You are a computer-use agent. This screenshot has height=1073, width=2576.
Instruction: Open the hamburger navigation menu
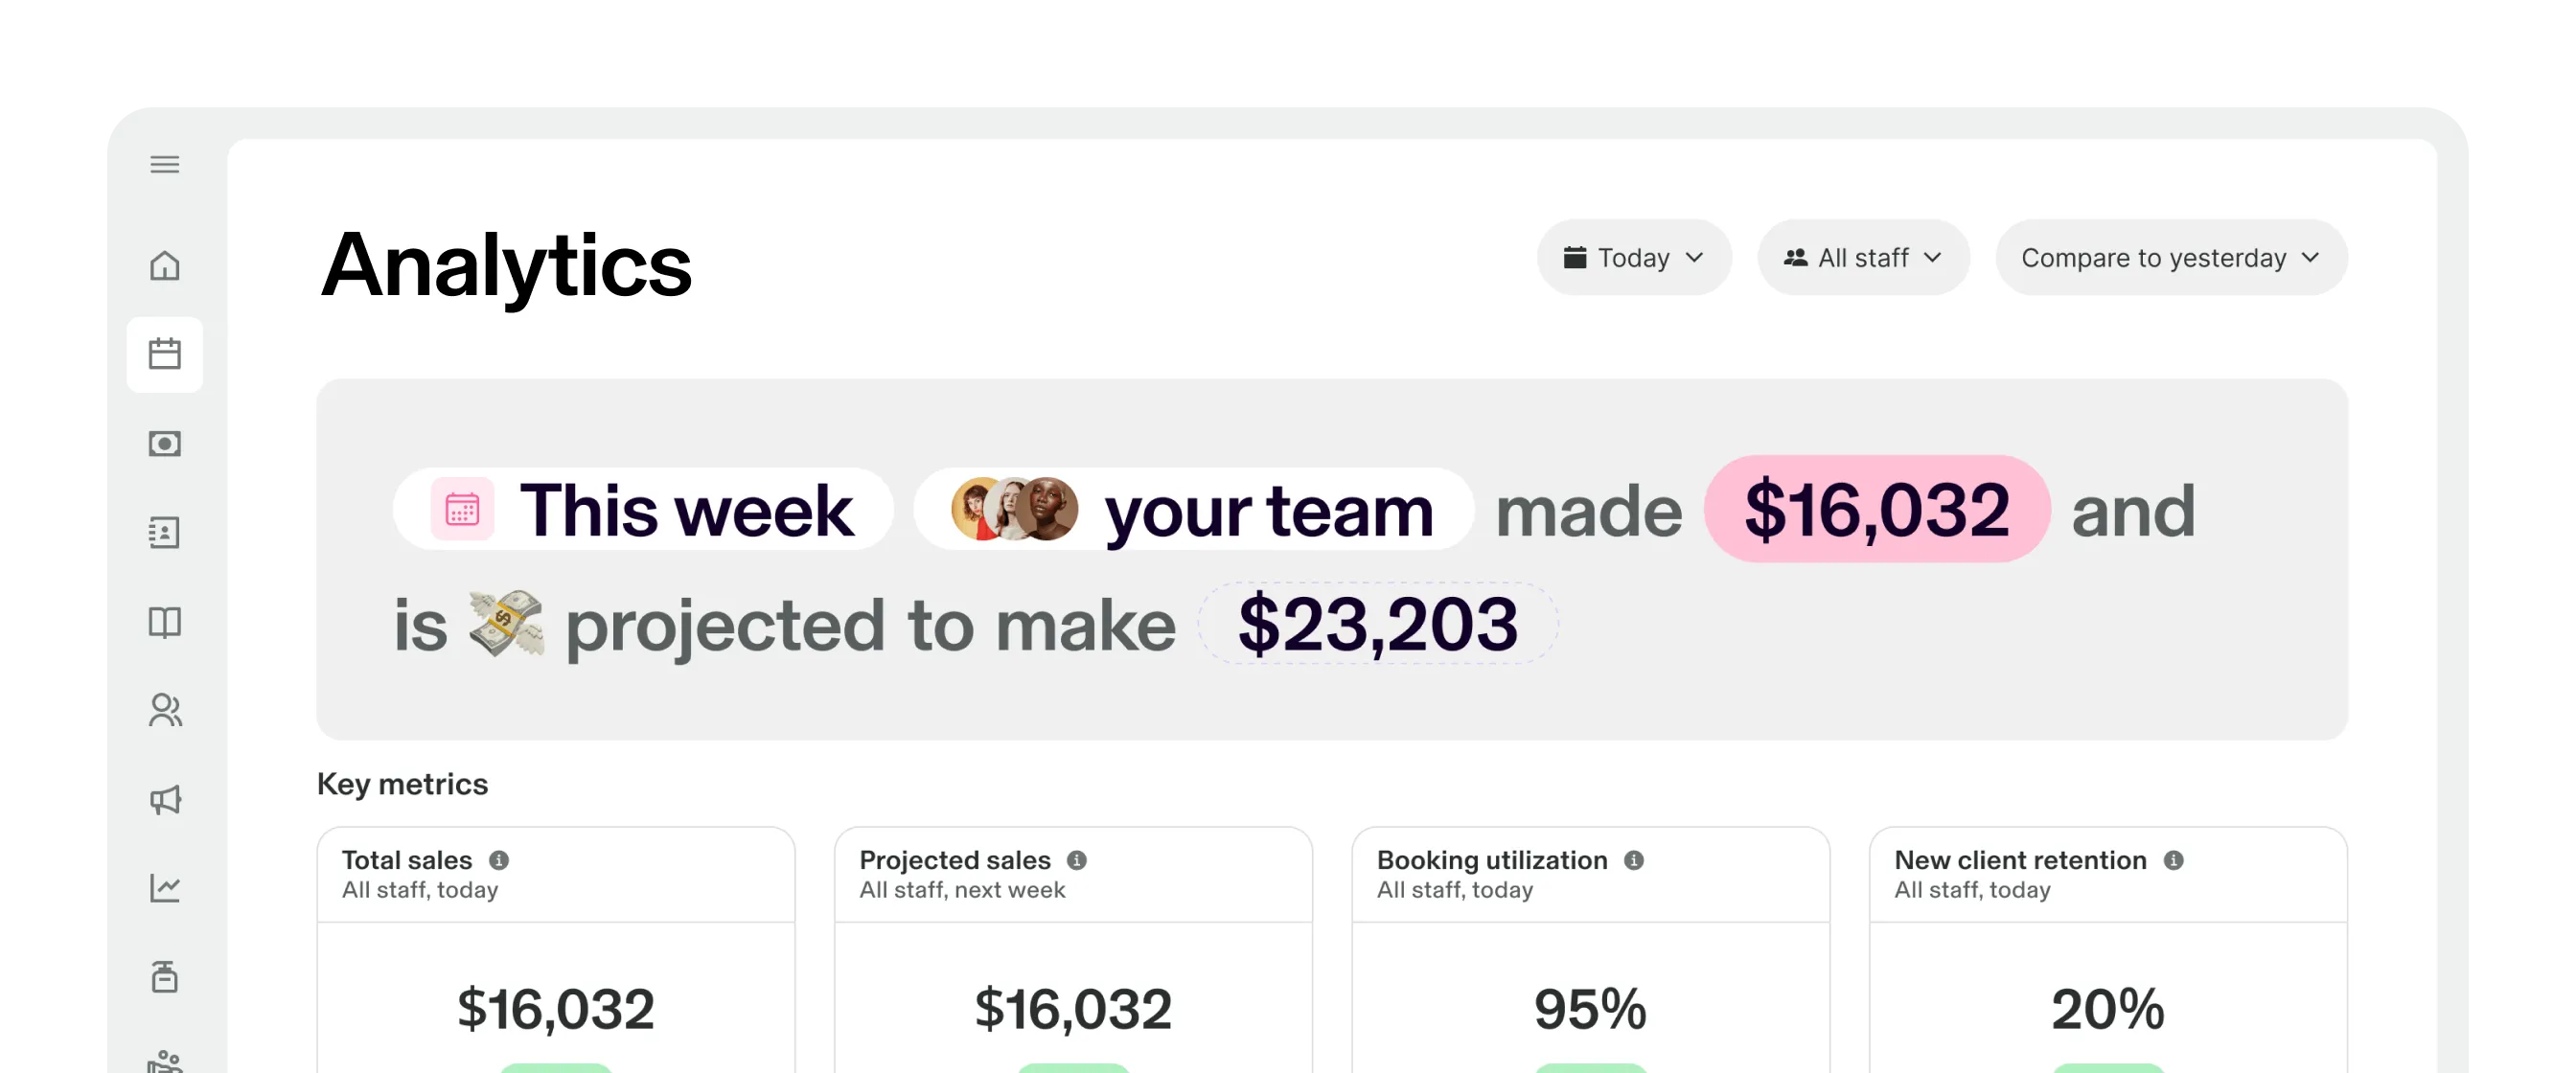coord(165,164)
